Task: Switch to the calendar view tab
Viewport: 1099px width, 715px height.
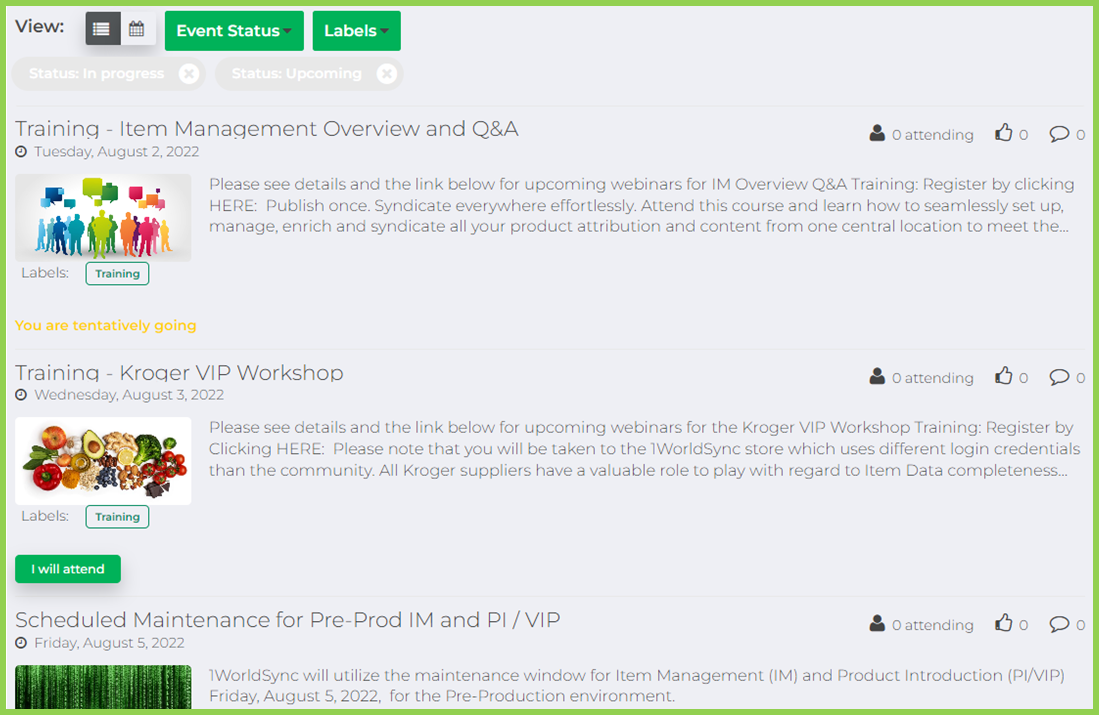Action: [138, 28]
